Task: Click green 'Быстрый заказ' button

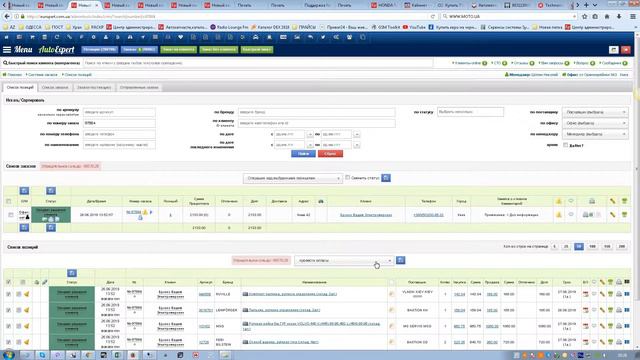Action: click(257, 49)
